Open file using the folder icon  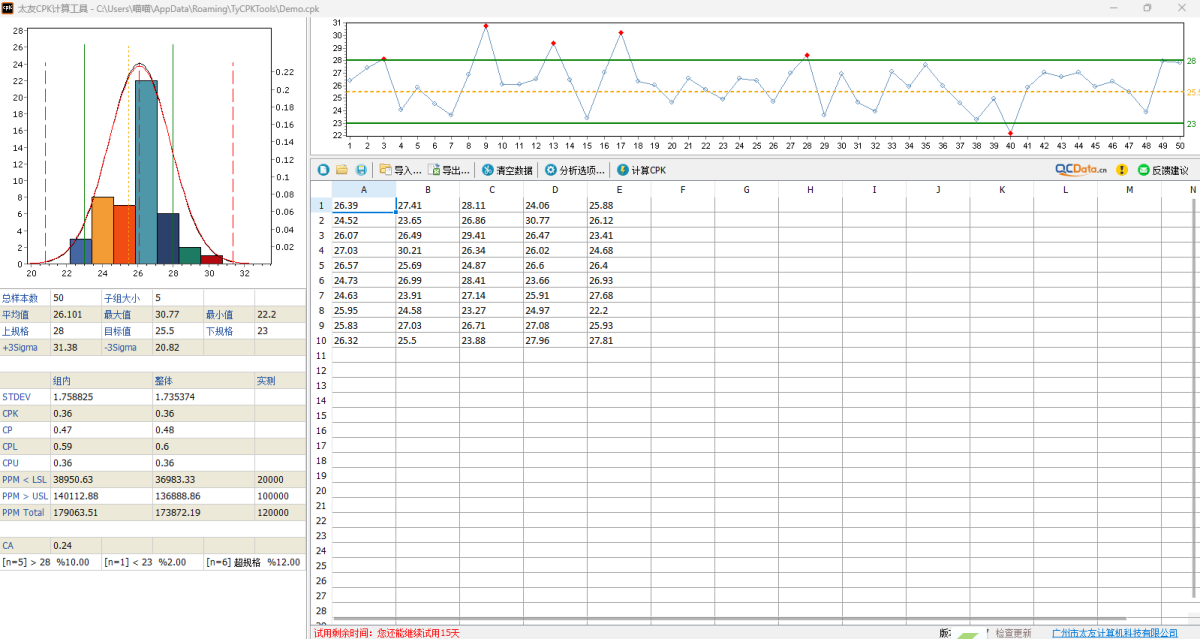click(342, 170)
